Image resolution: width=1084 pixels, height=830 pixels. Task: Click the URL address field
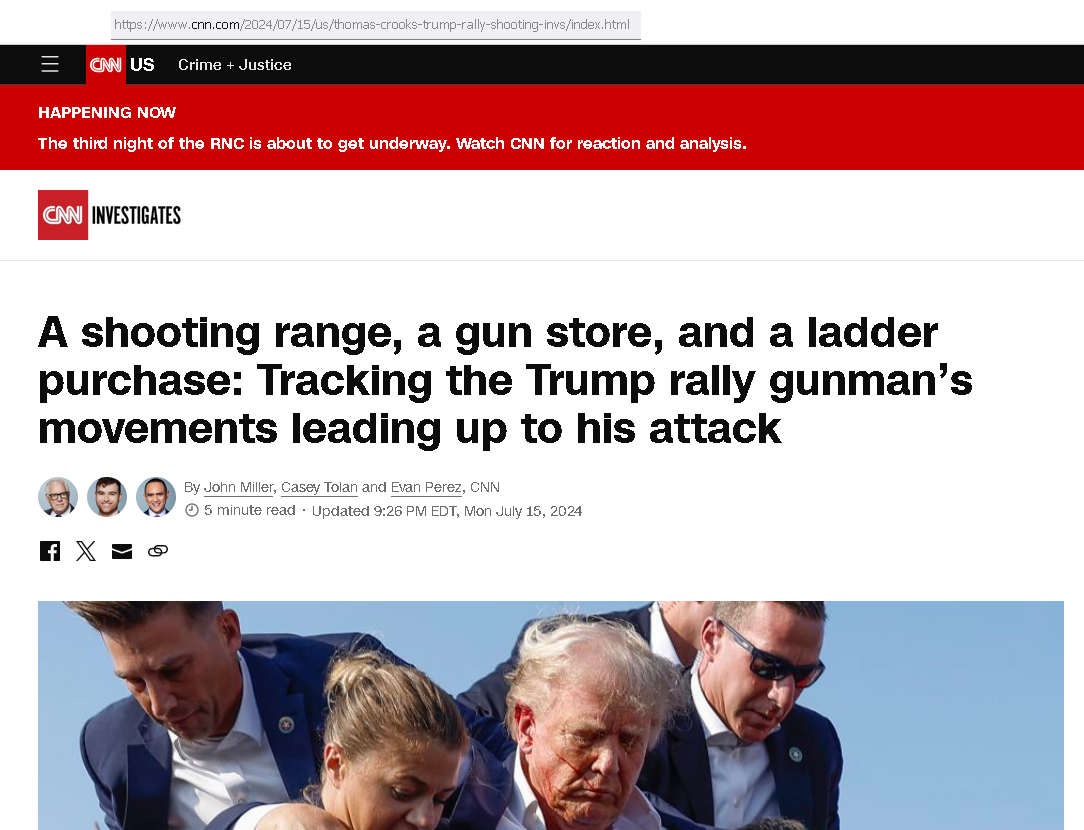pyautogui.click(x=375, y=25)
